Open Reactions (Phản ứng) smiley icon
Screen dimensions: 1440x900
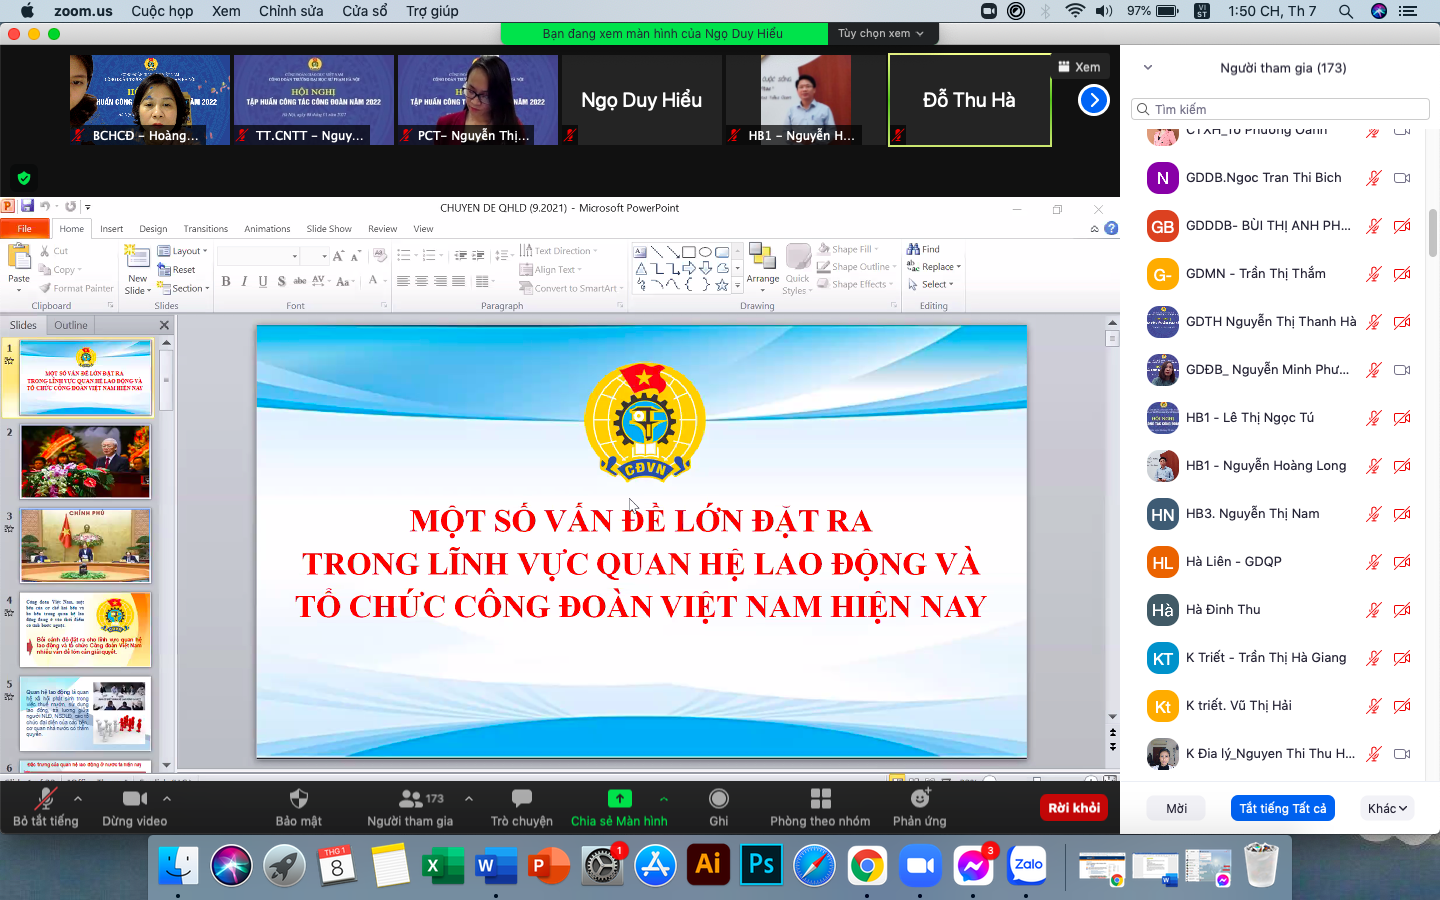[x=919, y=799]
